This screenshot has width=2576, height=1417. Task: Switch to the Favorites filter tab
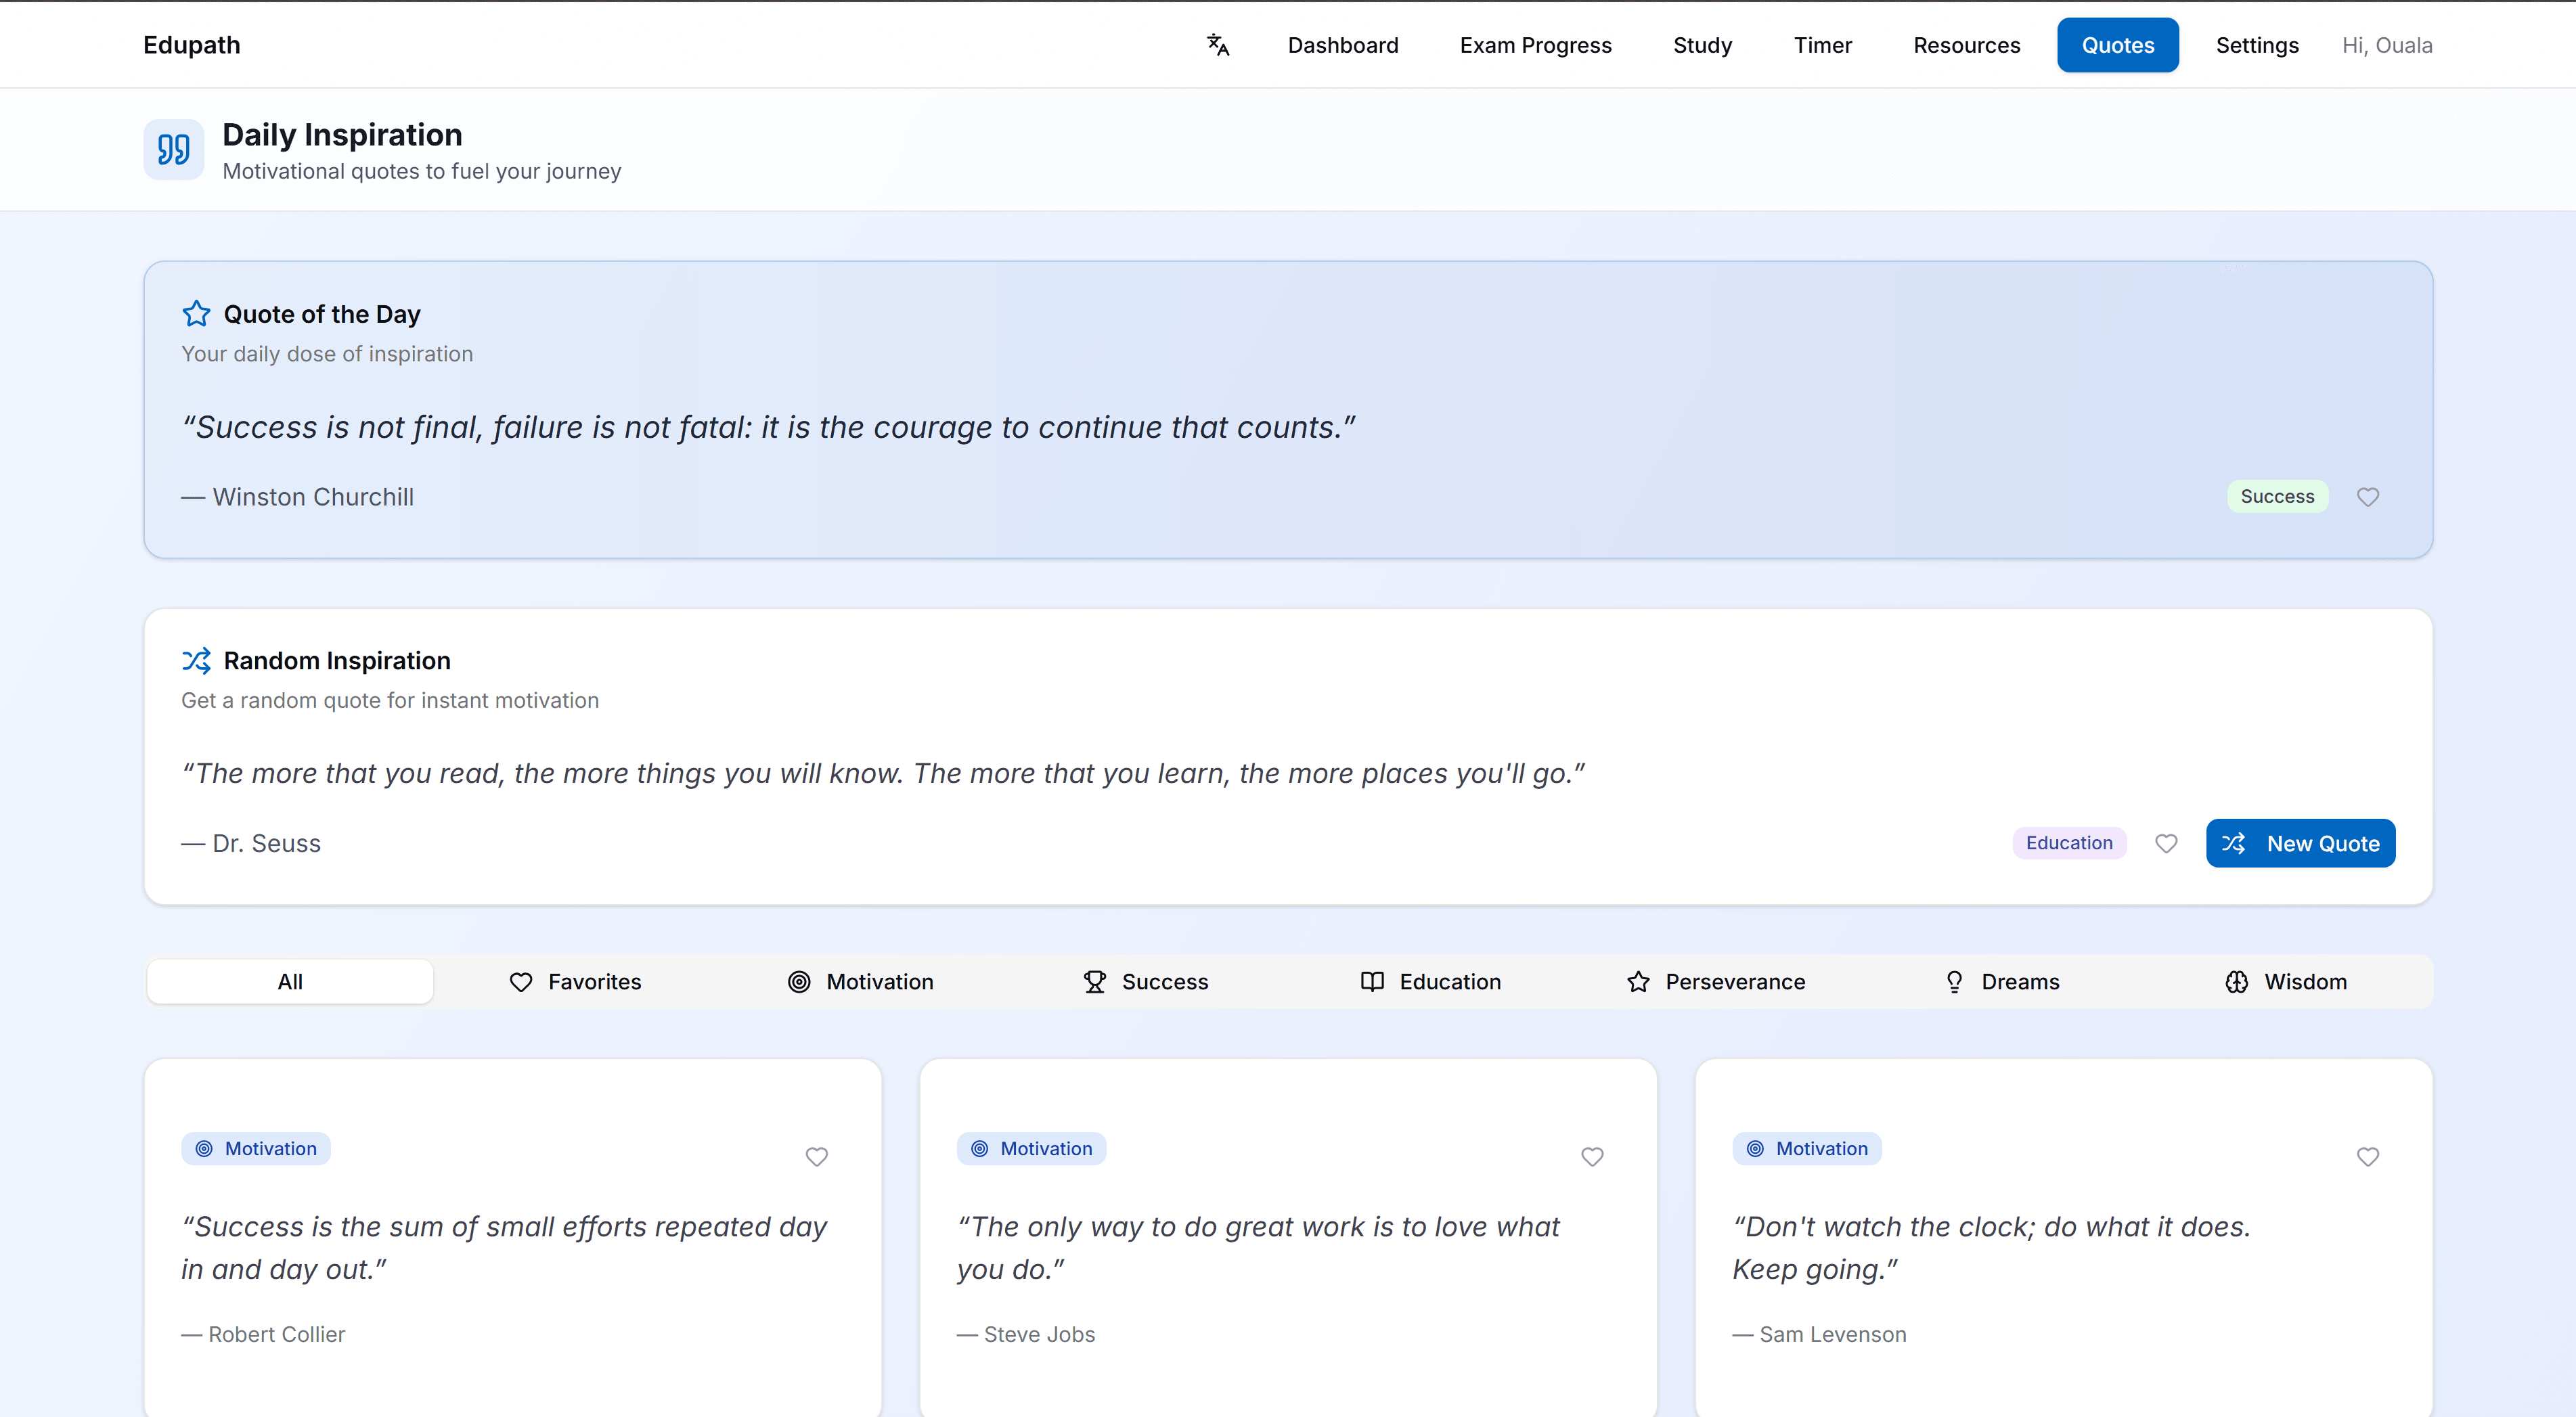pyautogui.click(x=576, y=981)
